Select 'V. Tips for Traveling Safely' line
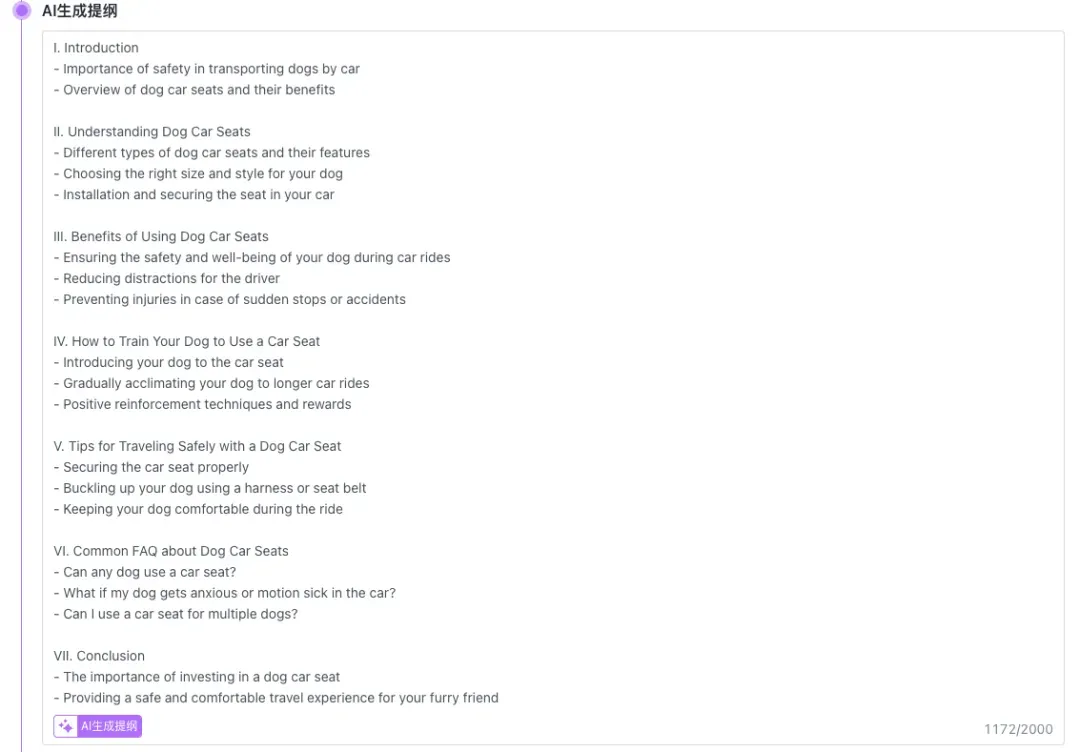This screenshot has height=752, width=1080. (x=197, y=447)
